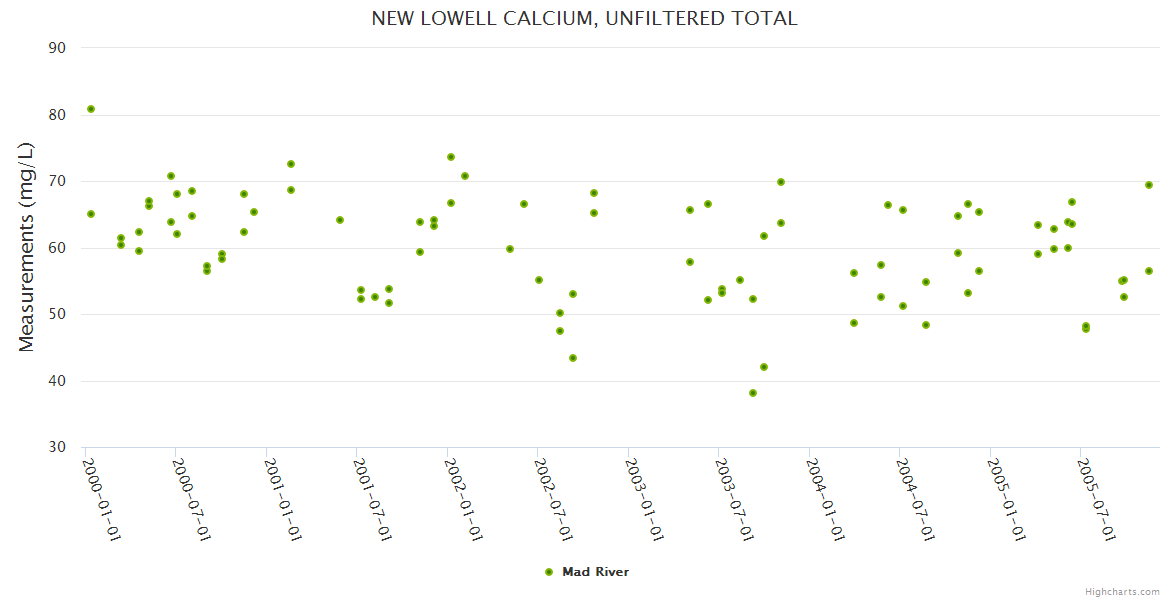Select the 2002 peak point near 74 mg/L
This screenshot has width=1170, height=600.
(451, 157)
